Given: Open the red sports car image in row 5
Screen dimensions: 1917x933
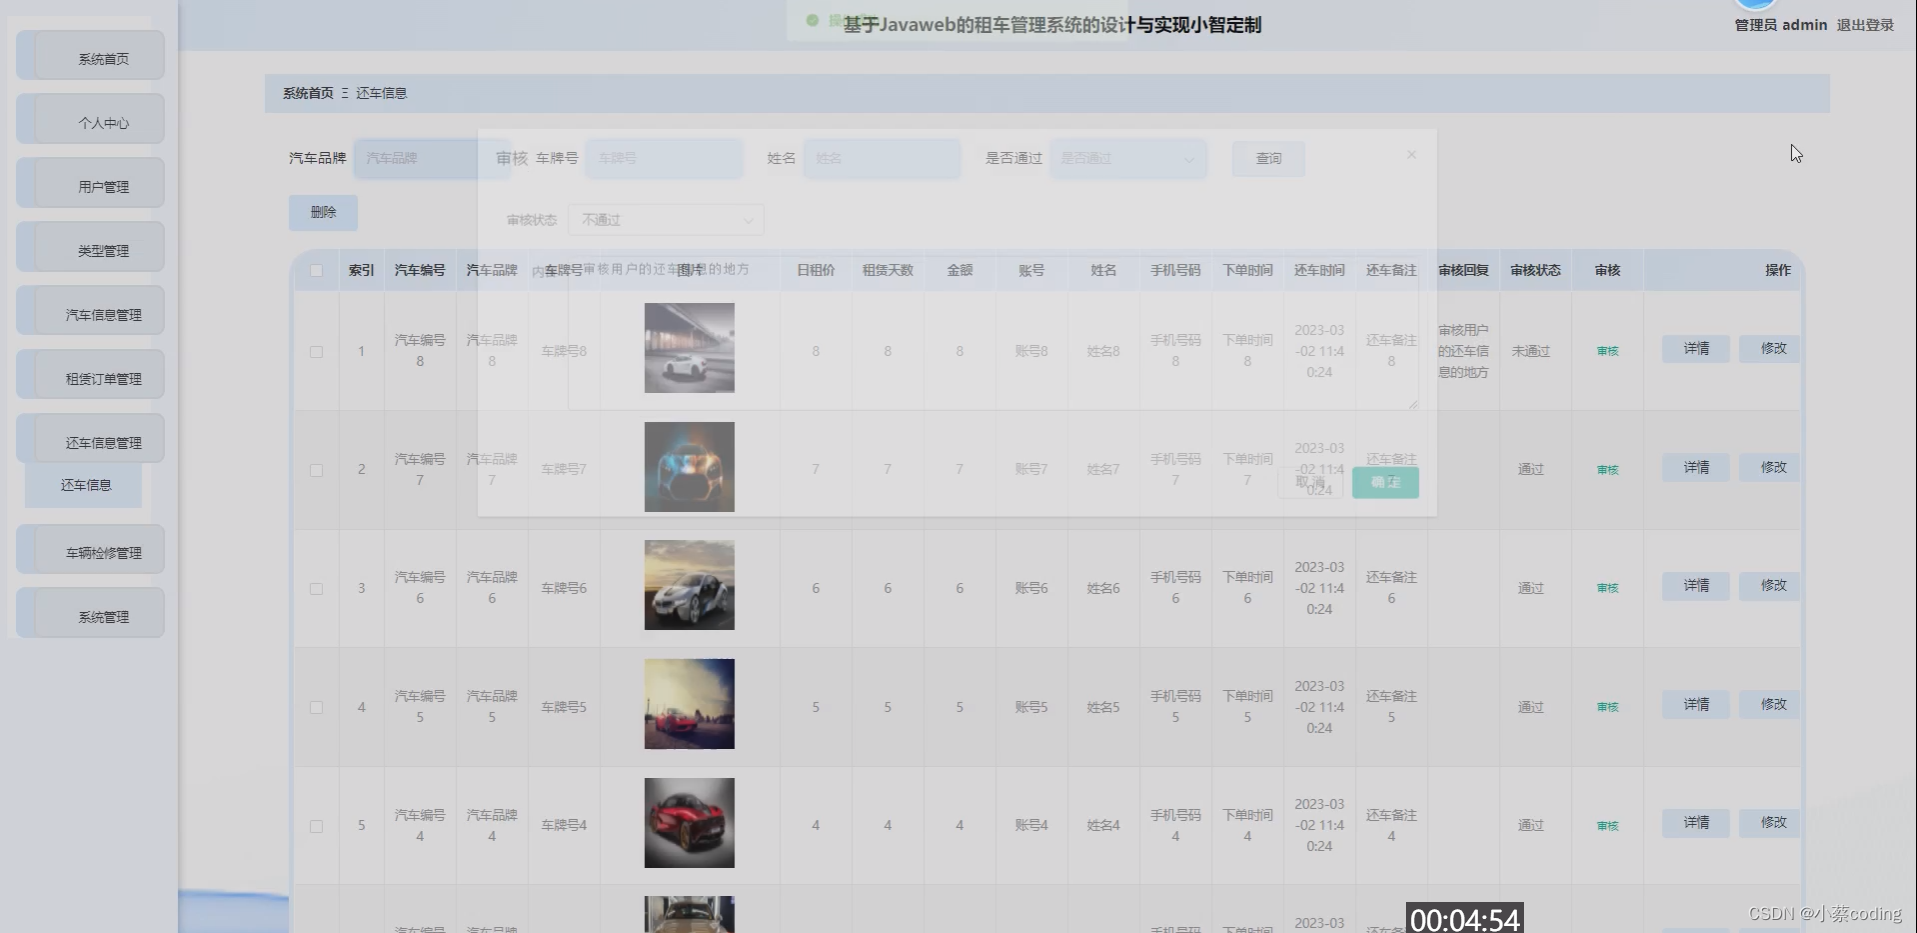Looking at the screenshot, I should (x=689, y=823).
